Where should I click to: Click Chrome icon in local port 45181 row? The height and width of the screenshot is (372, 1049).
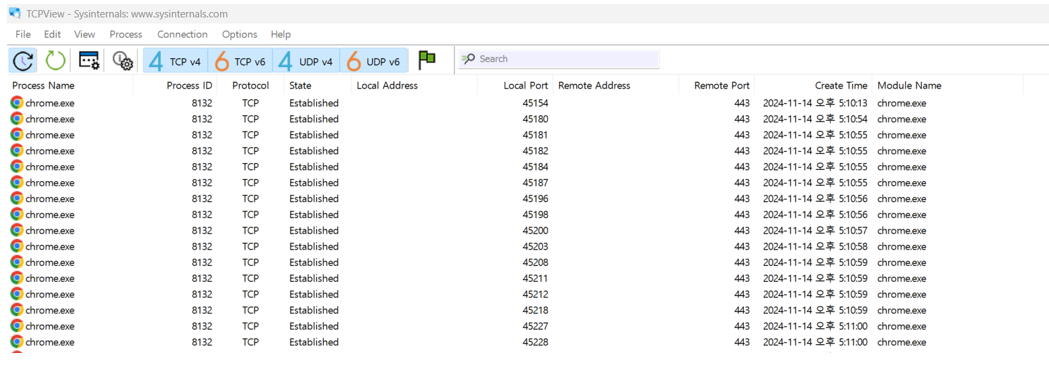(x=17, y=135)
